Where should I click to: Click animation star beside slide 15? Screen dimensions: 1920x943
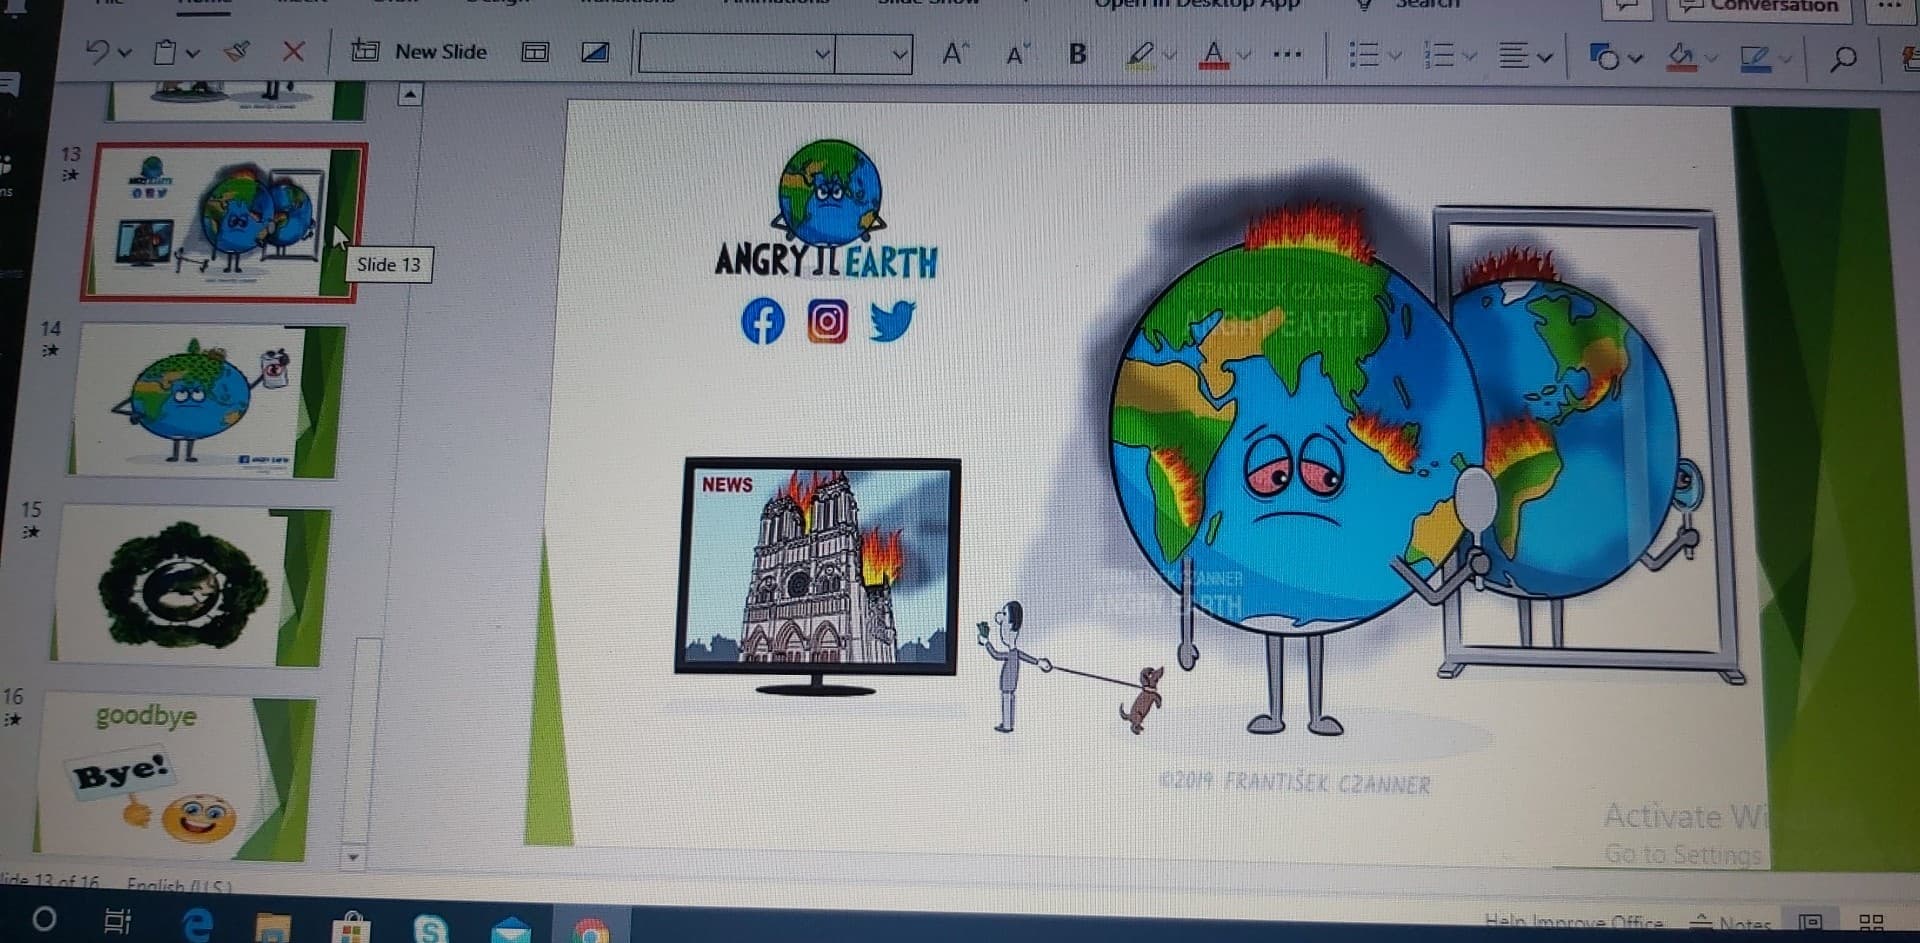coord(31,531)
